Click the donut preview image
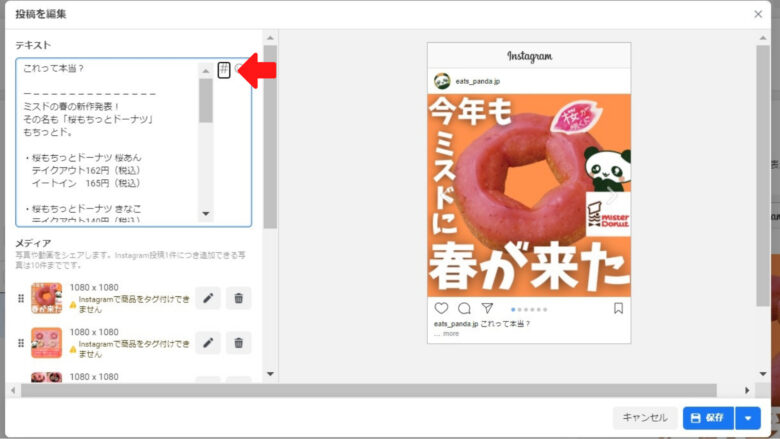Image resolution: width=780 pixels, height=439 pixels. 529,195
